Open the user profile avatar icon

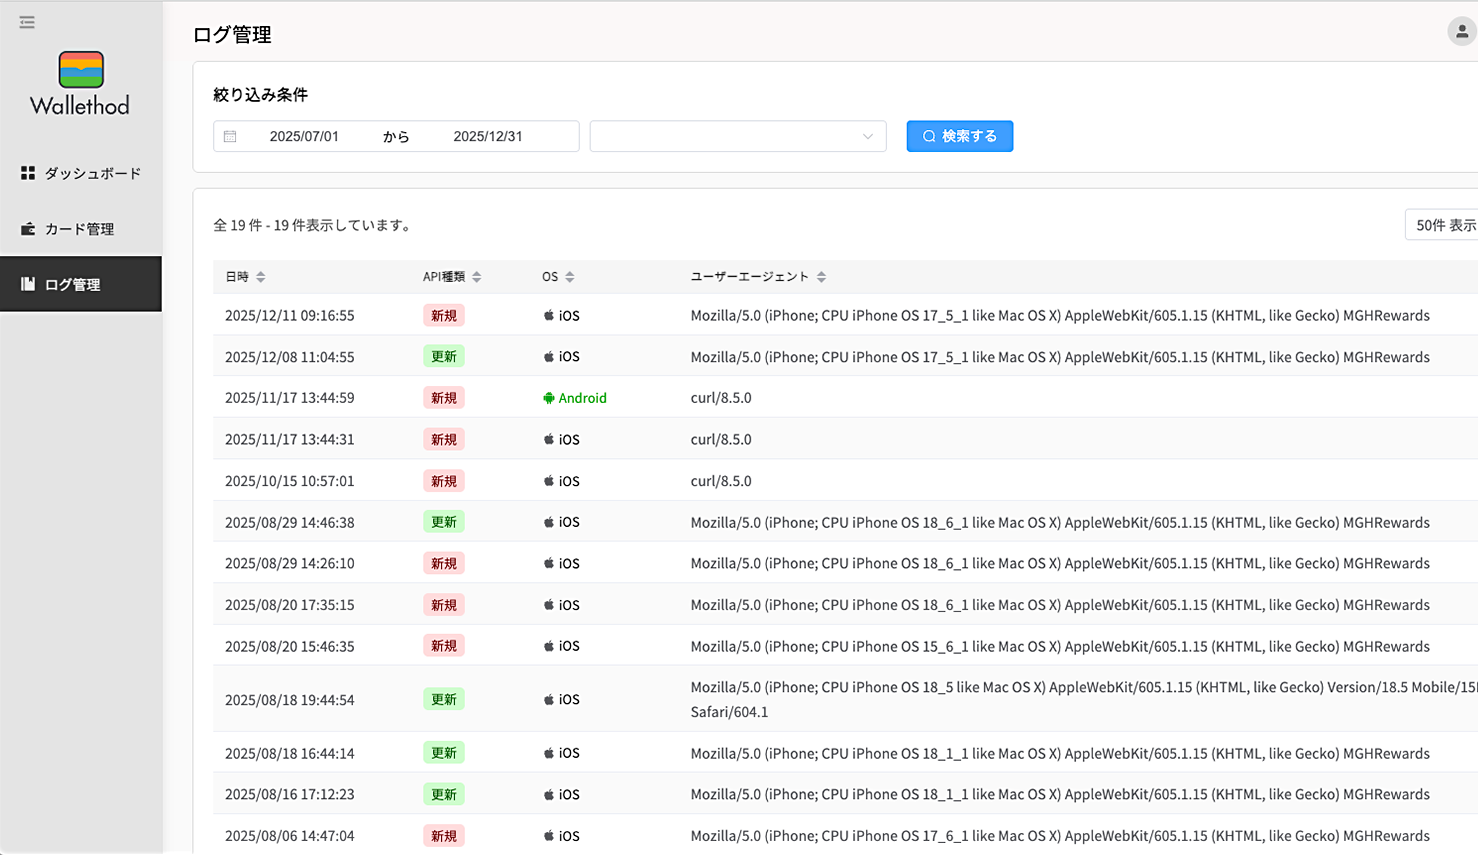point(1461,32)
